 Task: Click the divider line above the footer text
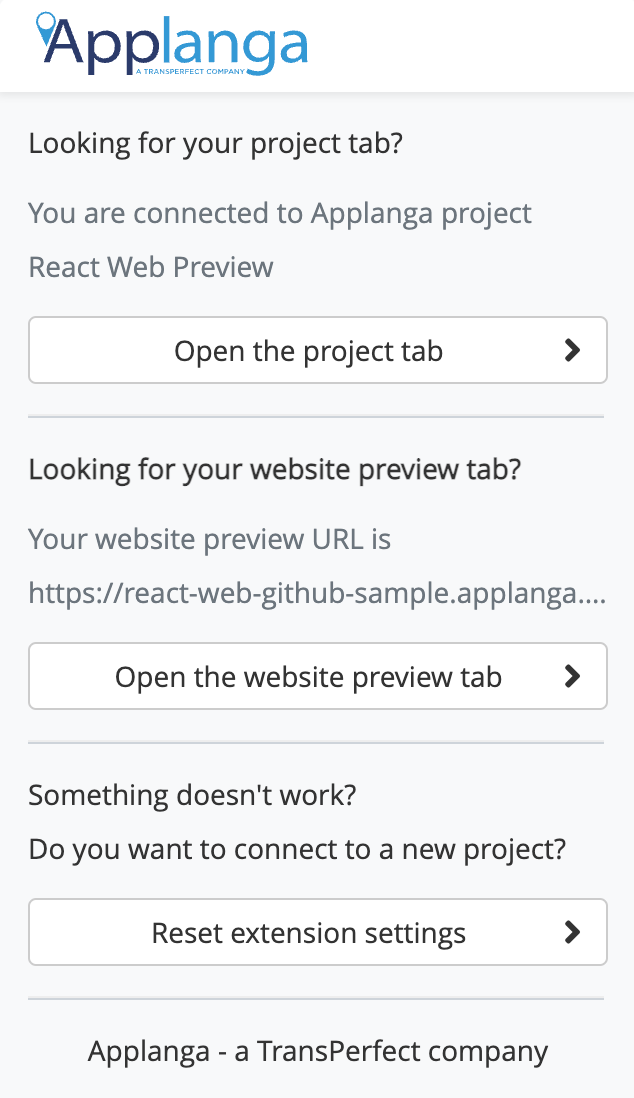[x=316, y=999]
